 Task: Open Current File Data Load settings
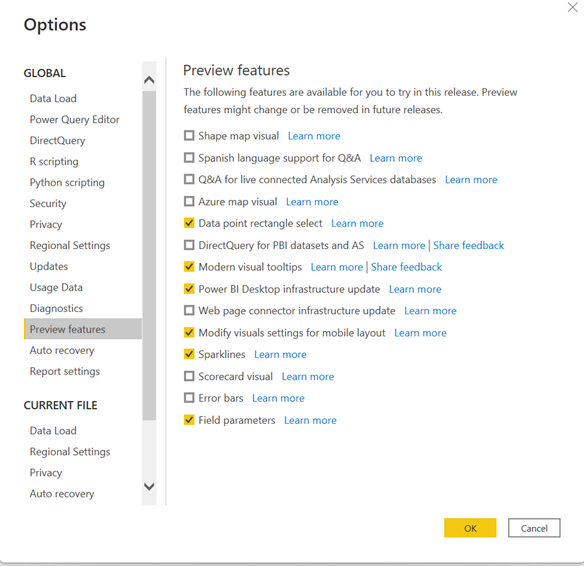click(x=83, y=430)
